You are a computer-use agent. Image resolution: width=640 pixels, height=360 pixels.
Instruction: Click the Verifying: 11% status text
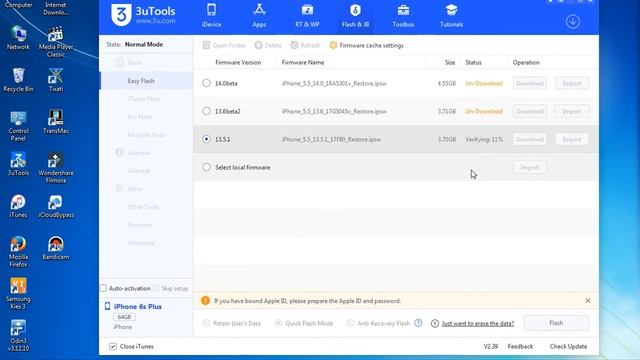pyautogui.click(x=484, y=139)
